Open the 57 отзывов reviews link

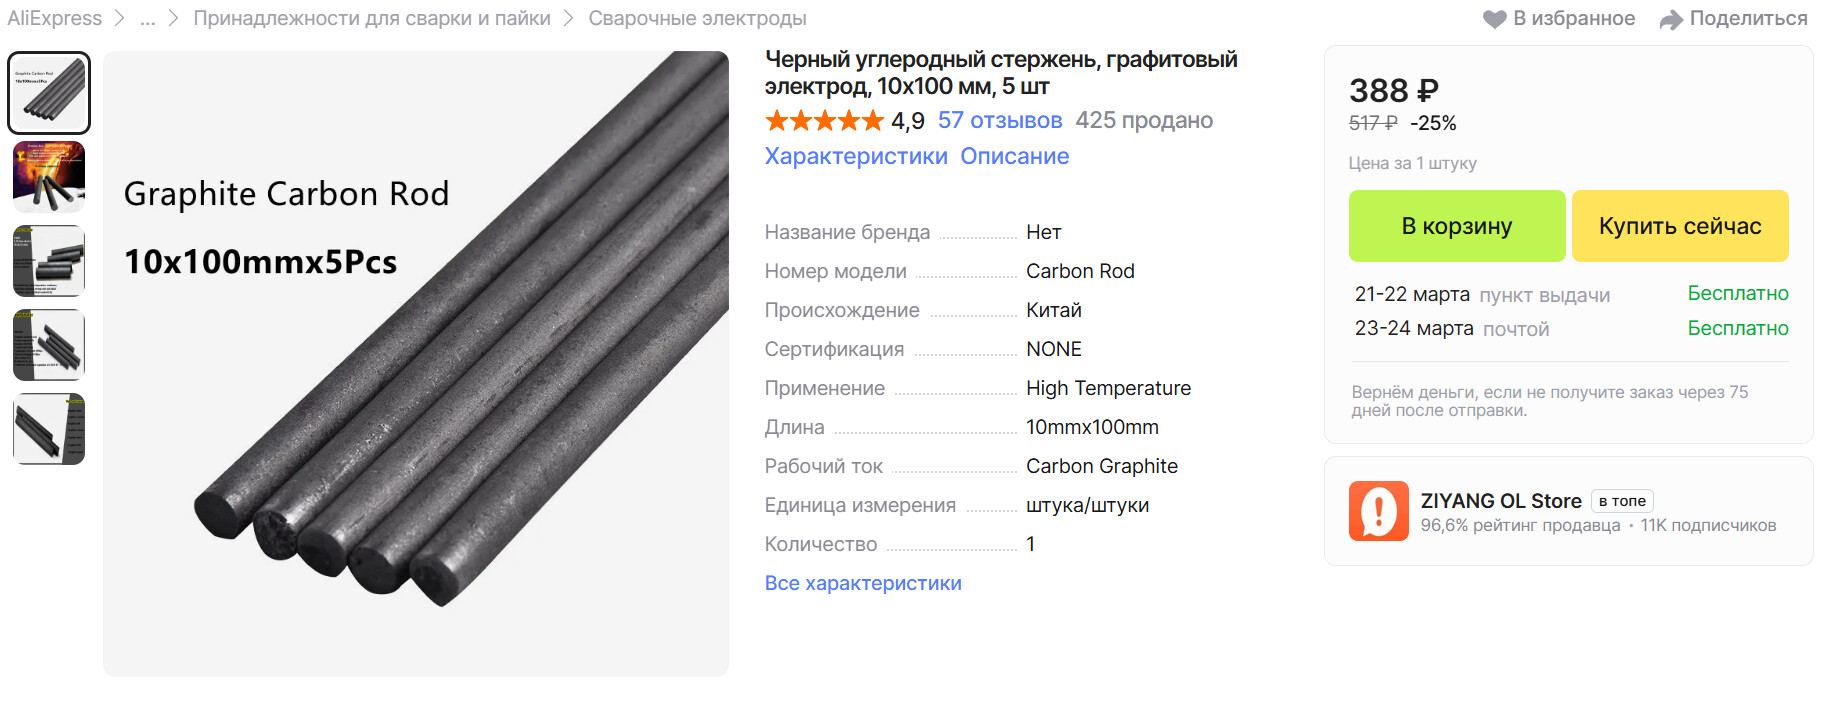[999, 121]
